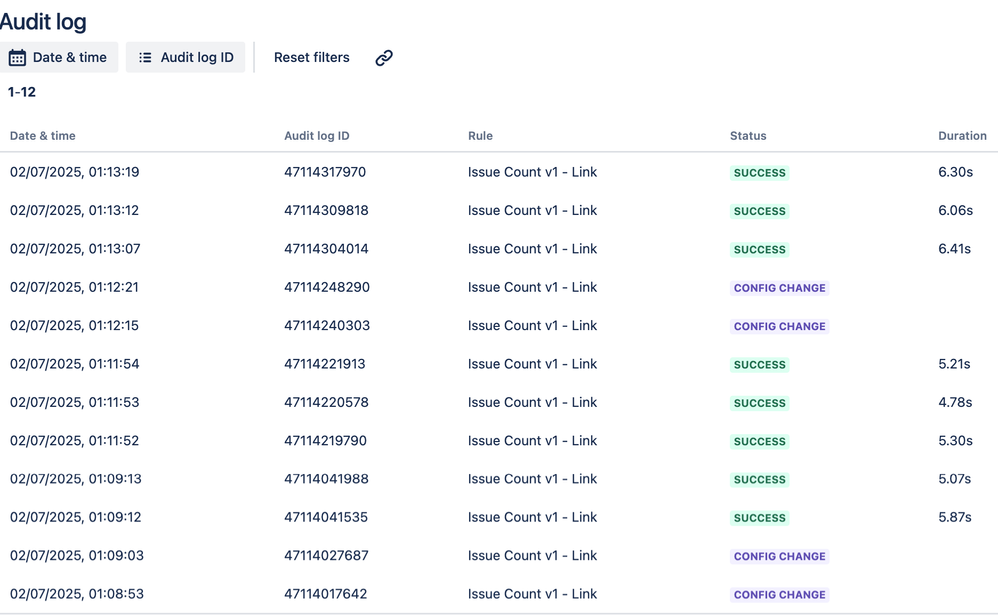Click the Date & time column header
The height and width of the screenshot is (616, 998).
coord(43,136)
